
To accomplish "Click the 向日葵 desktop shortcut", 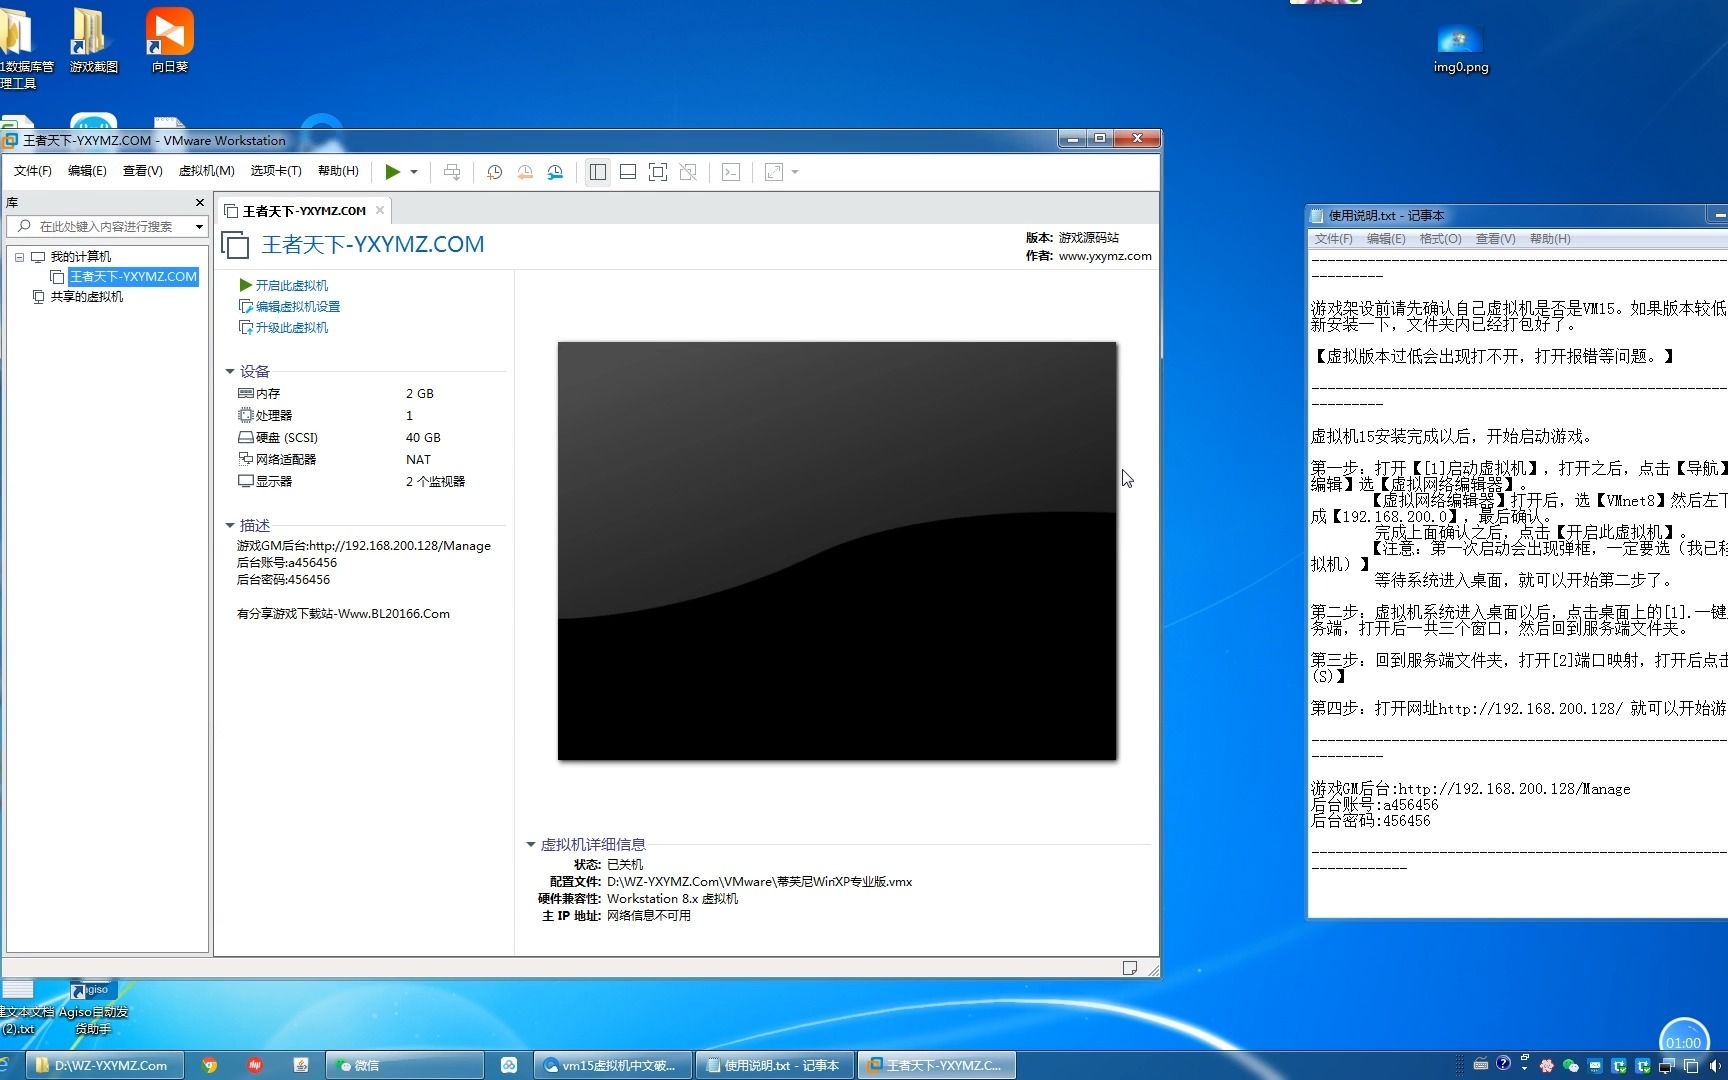I will pos(170,40).
